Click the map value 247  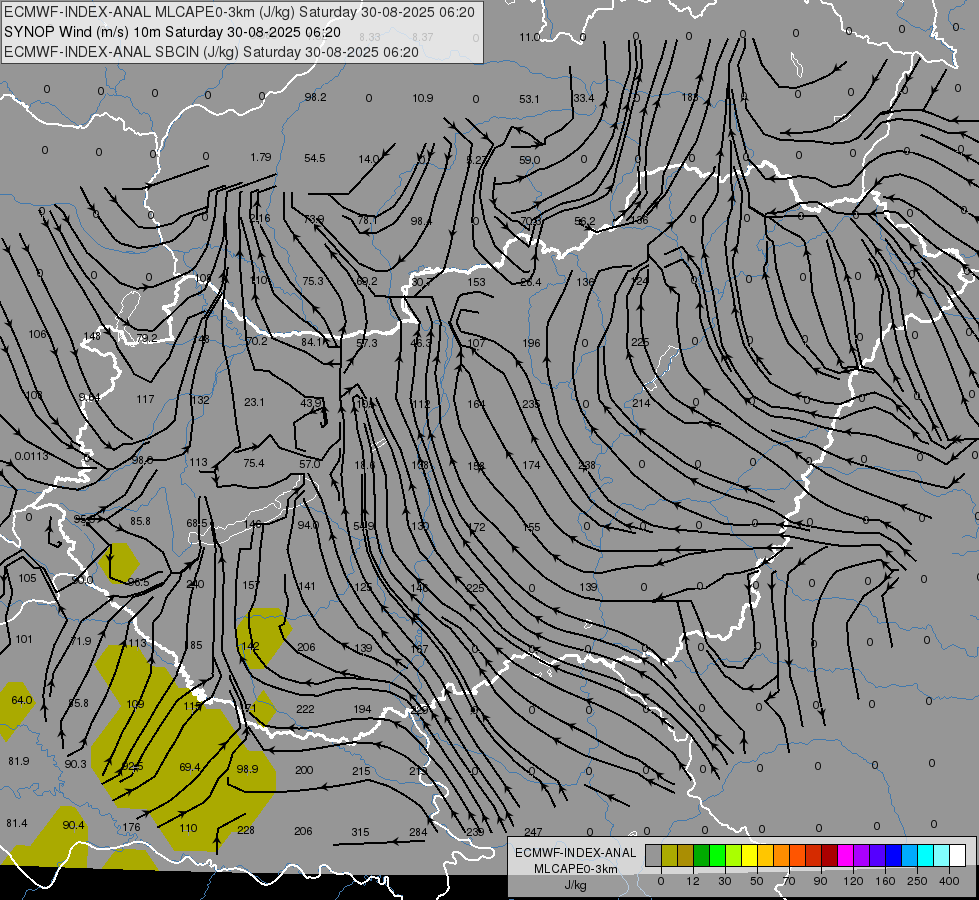(533, 832)
